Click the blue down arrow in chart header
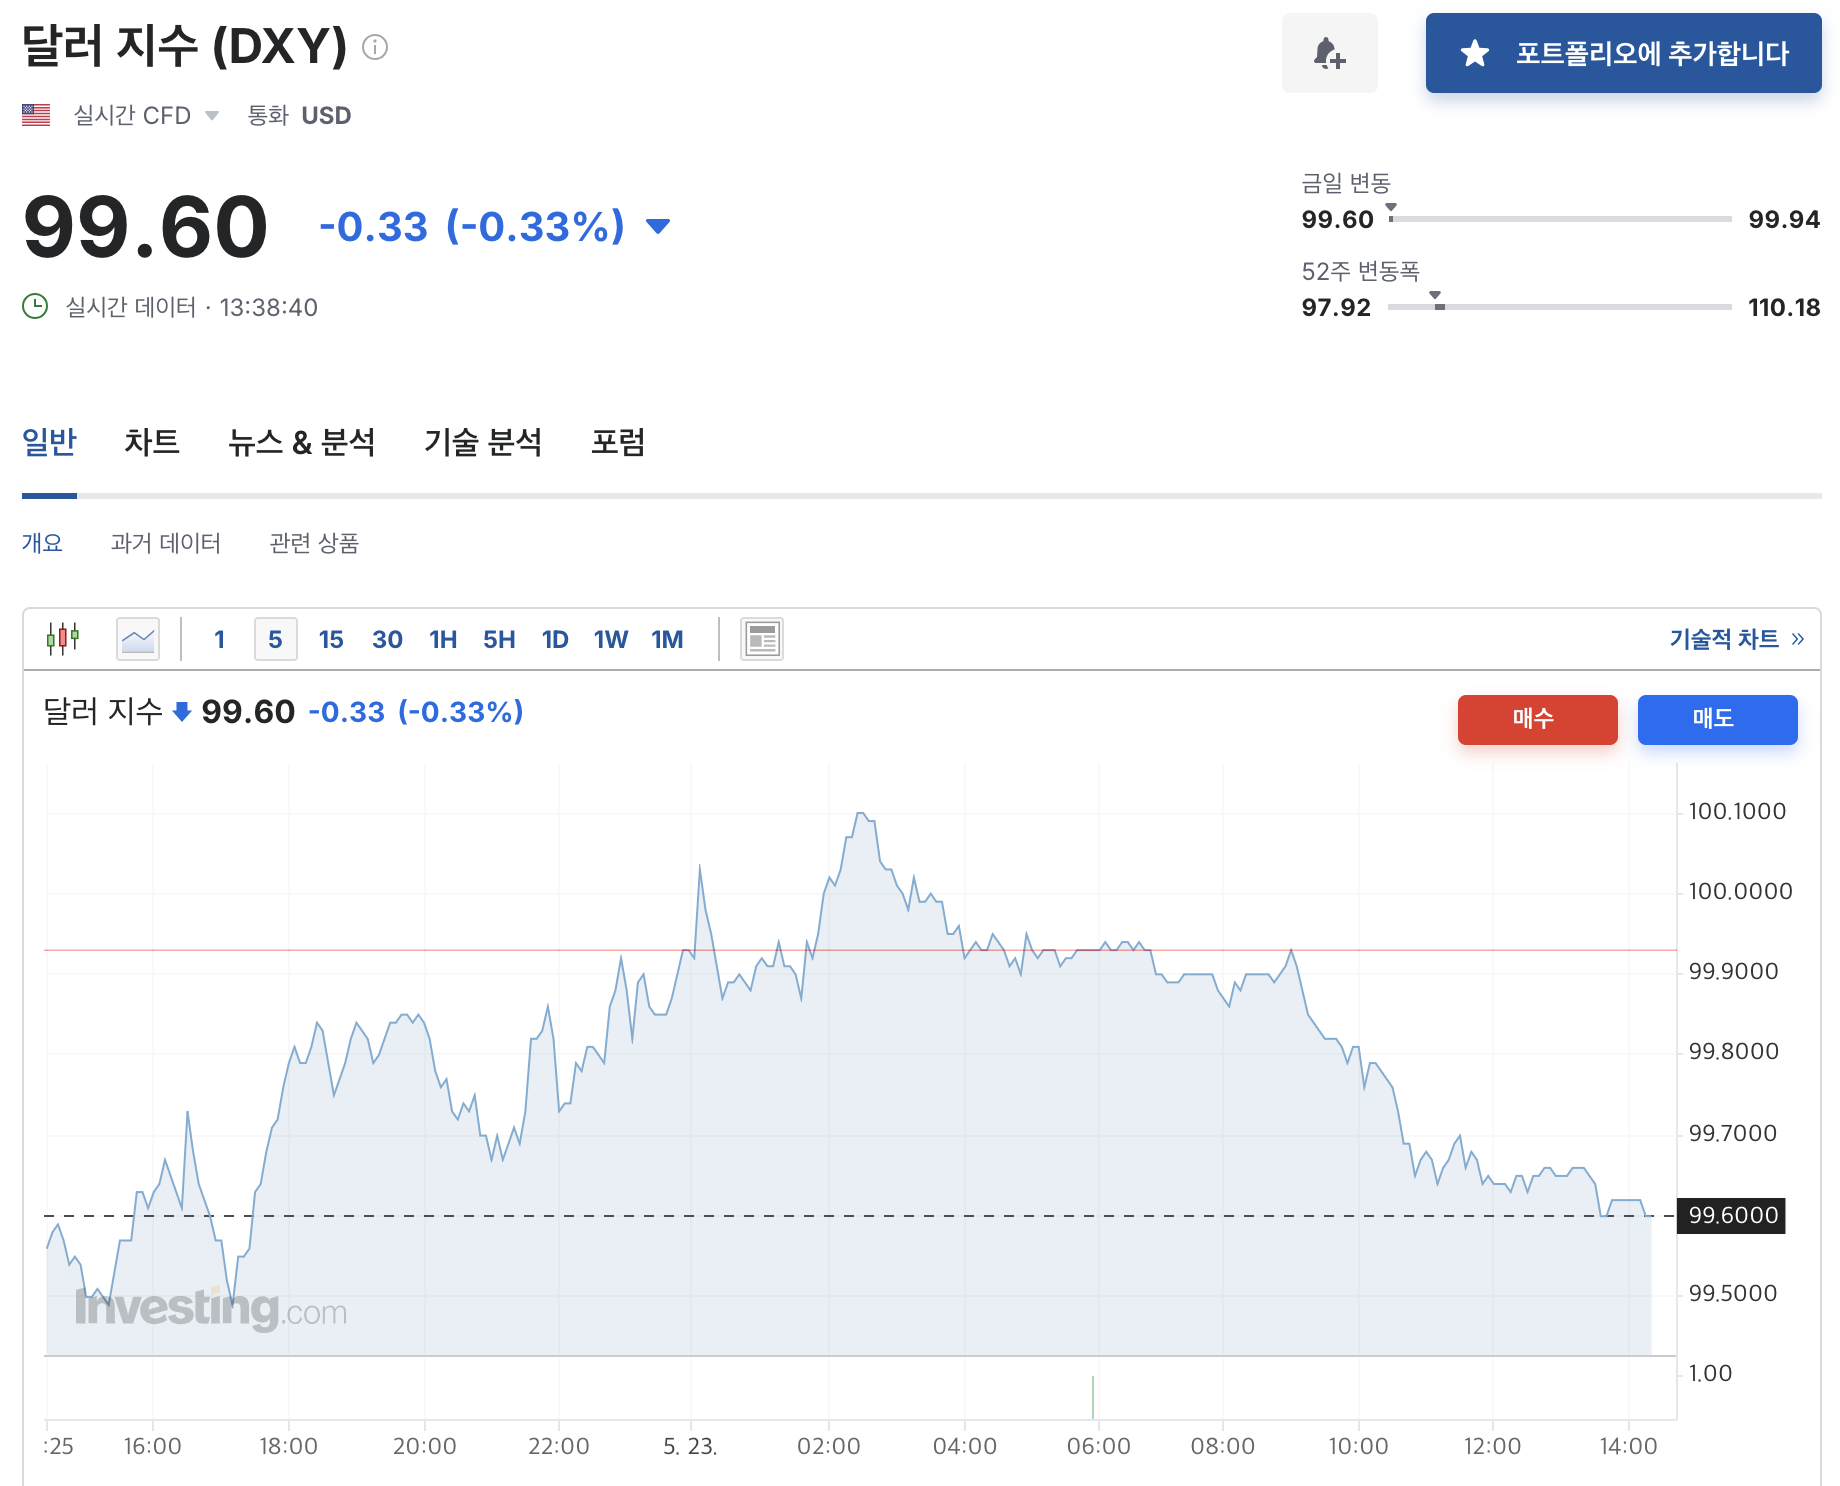1840x1486 pixels. pyautogui.click(x=182, y=712)
